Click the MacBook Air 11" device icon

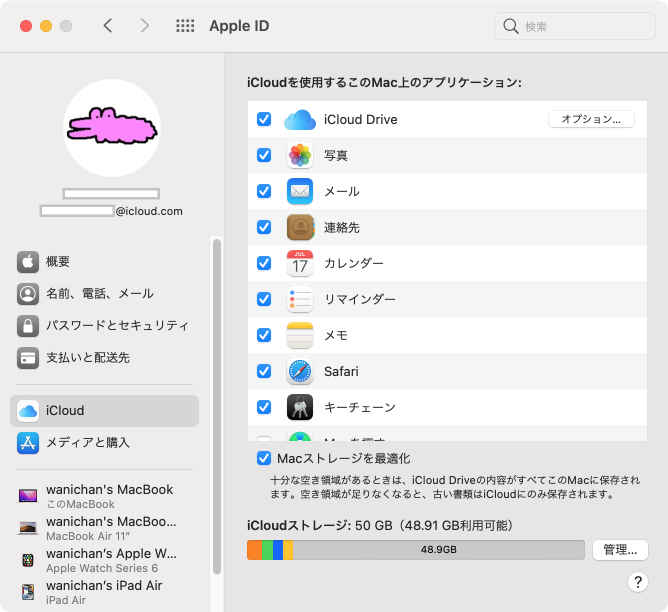pyautogui.click(x=28, y=528)
